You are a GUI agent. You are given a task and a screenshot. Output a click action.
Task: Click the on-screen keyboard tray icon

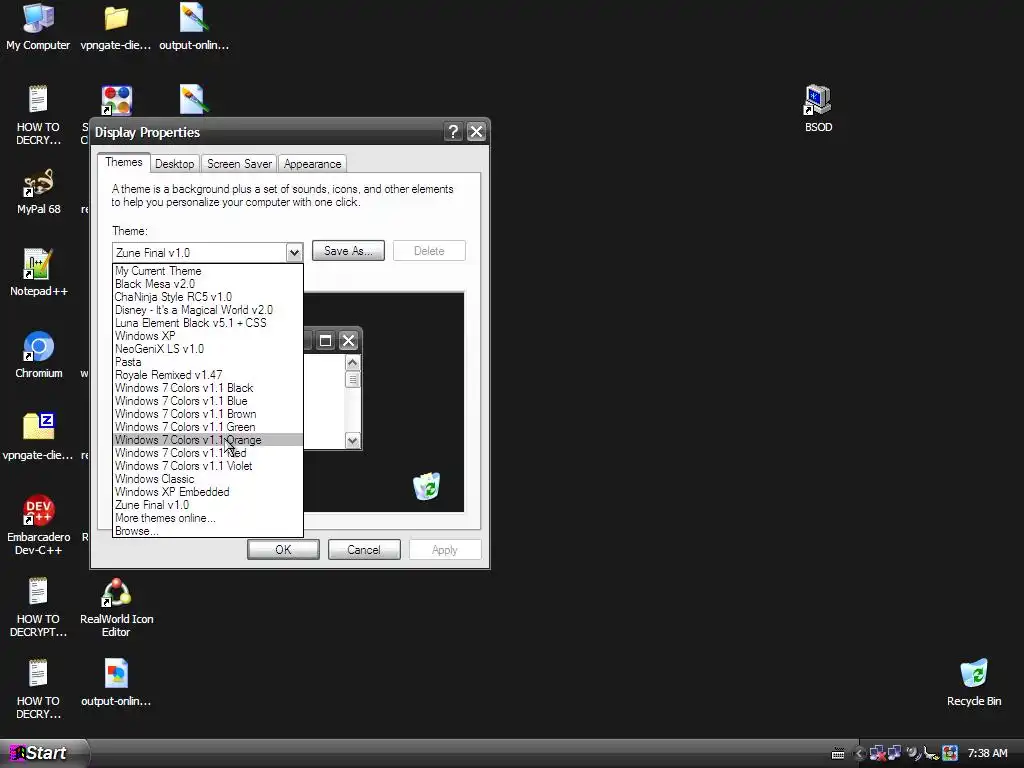coord(838,754)
